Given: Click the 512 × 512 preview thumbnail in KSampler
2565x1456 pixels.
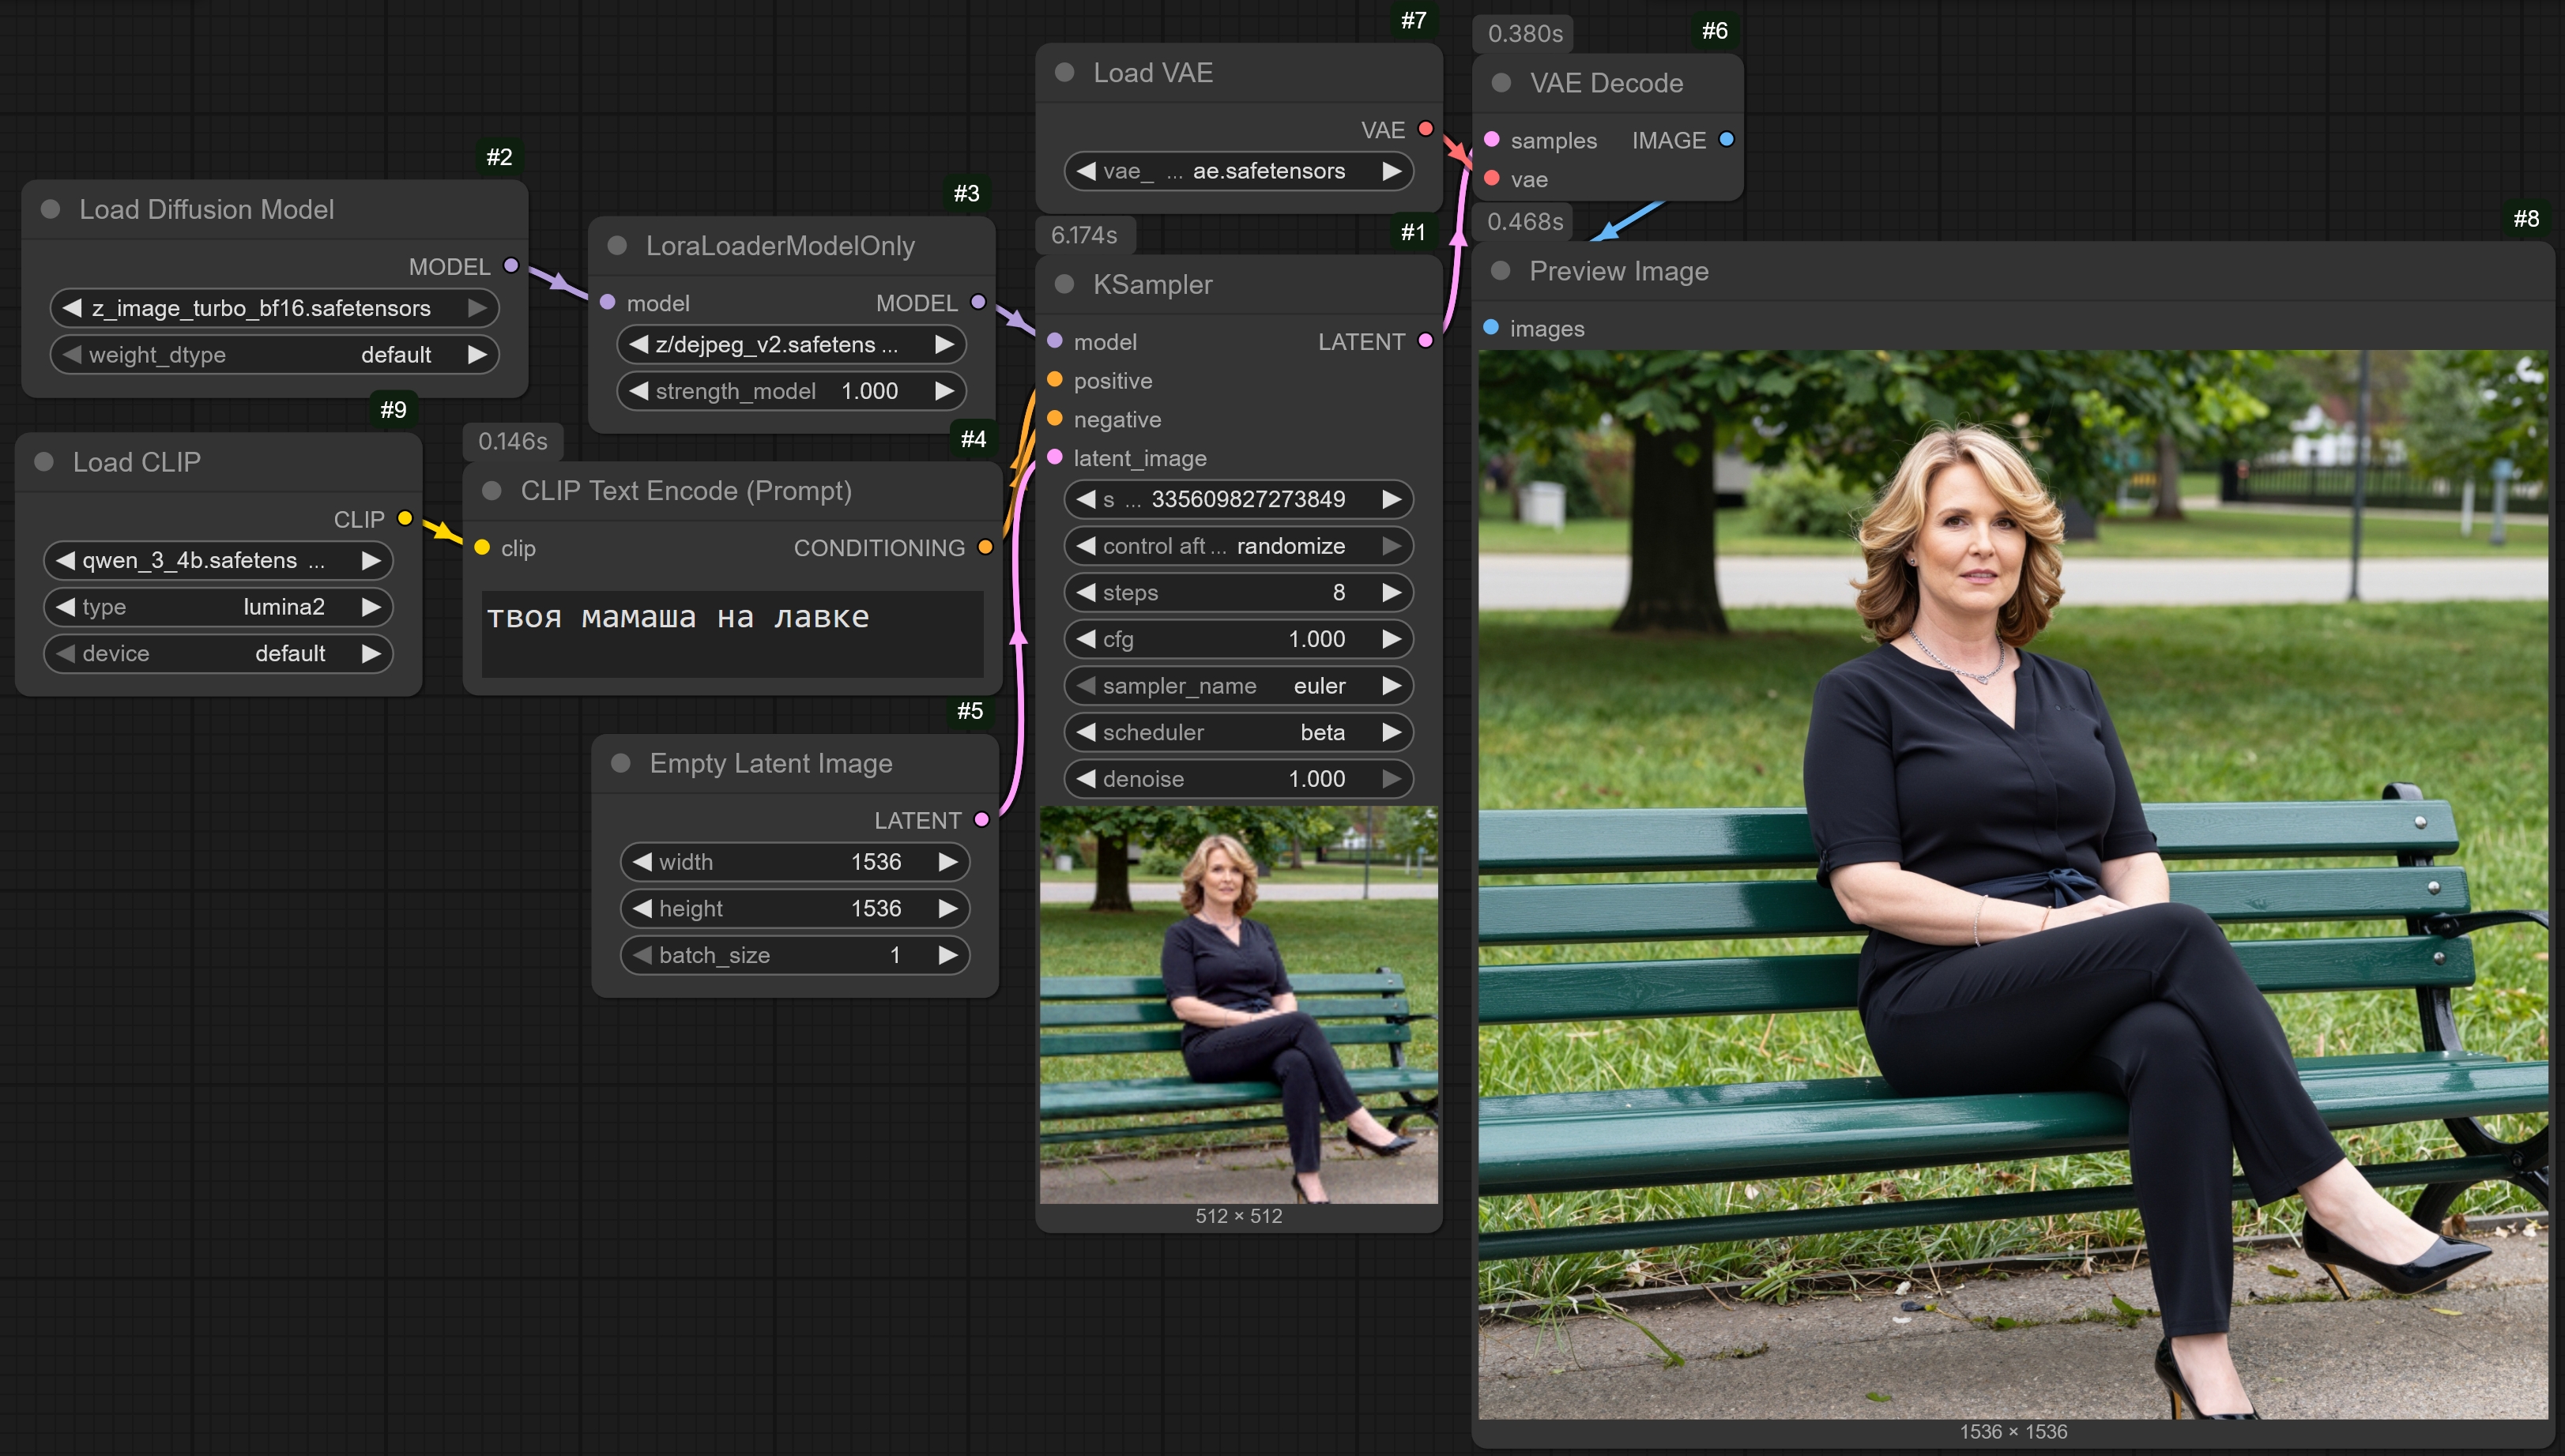Looking at the screenshot, I should point(1238,1004).
